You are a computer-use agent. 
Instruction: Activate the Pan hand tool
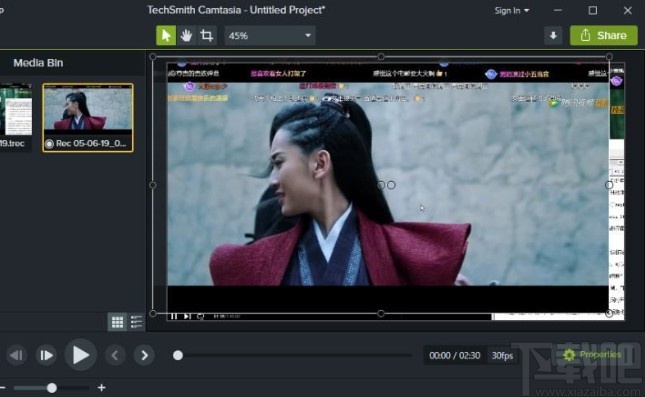pos(186,35)
